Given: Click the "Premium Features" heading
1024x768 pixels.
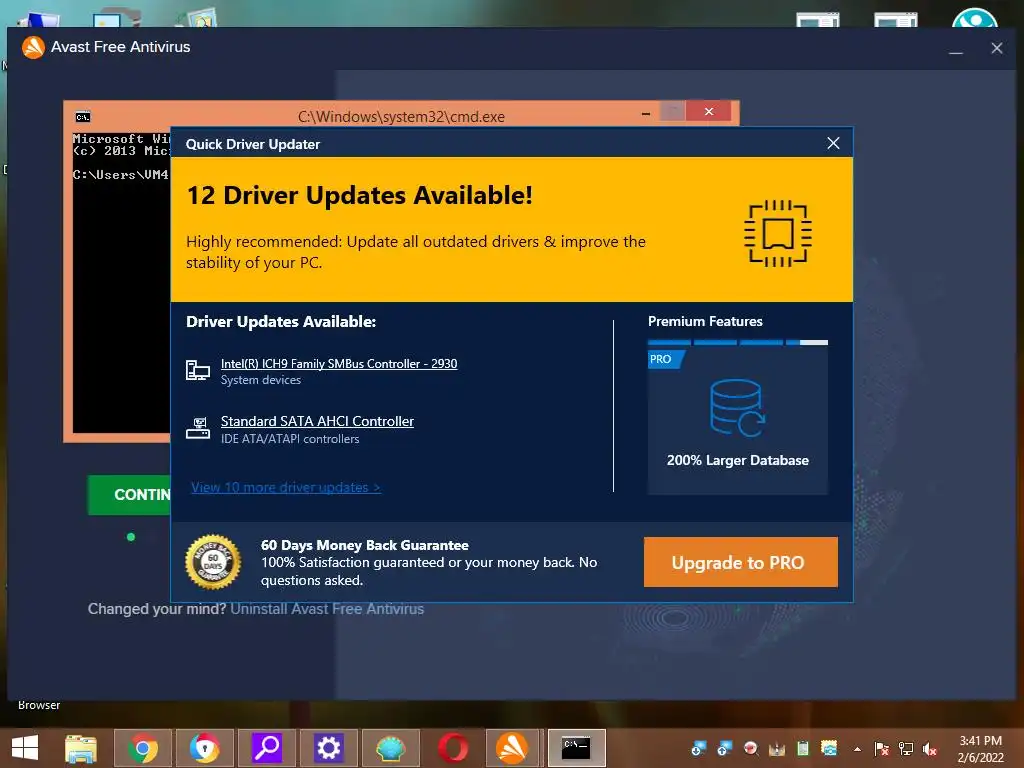Looking at the screenshot, I should (x=705, y=321).
